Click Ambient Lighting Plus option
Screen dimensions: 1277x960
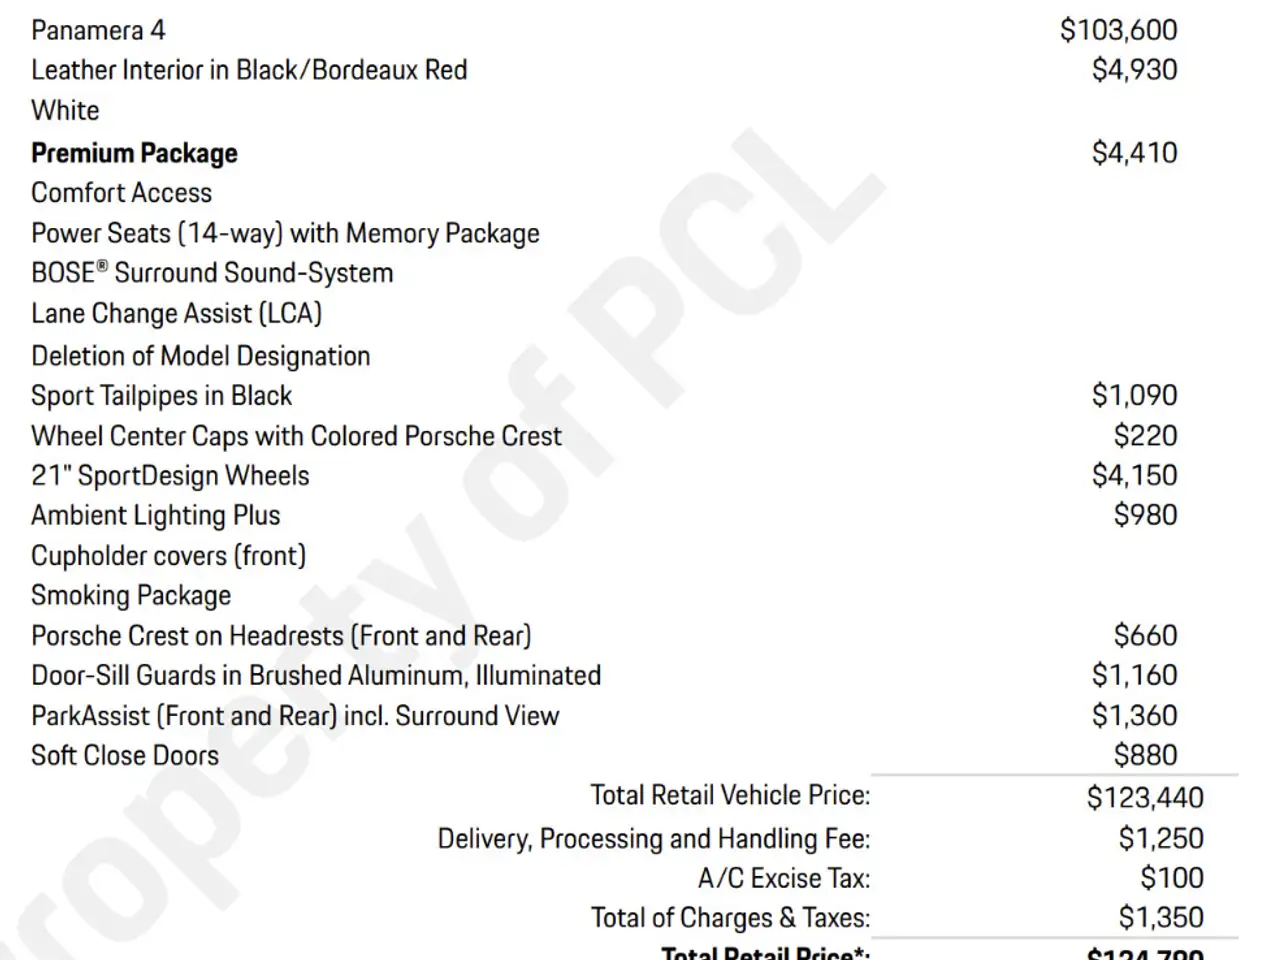155,516
